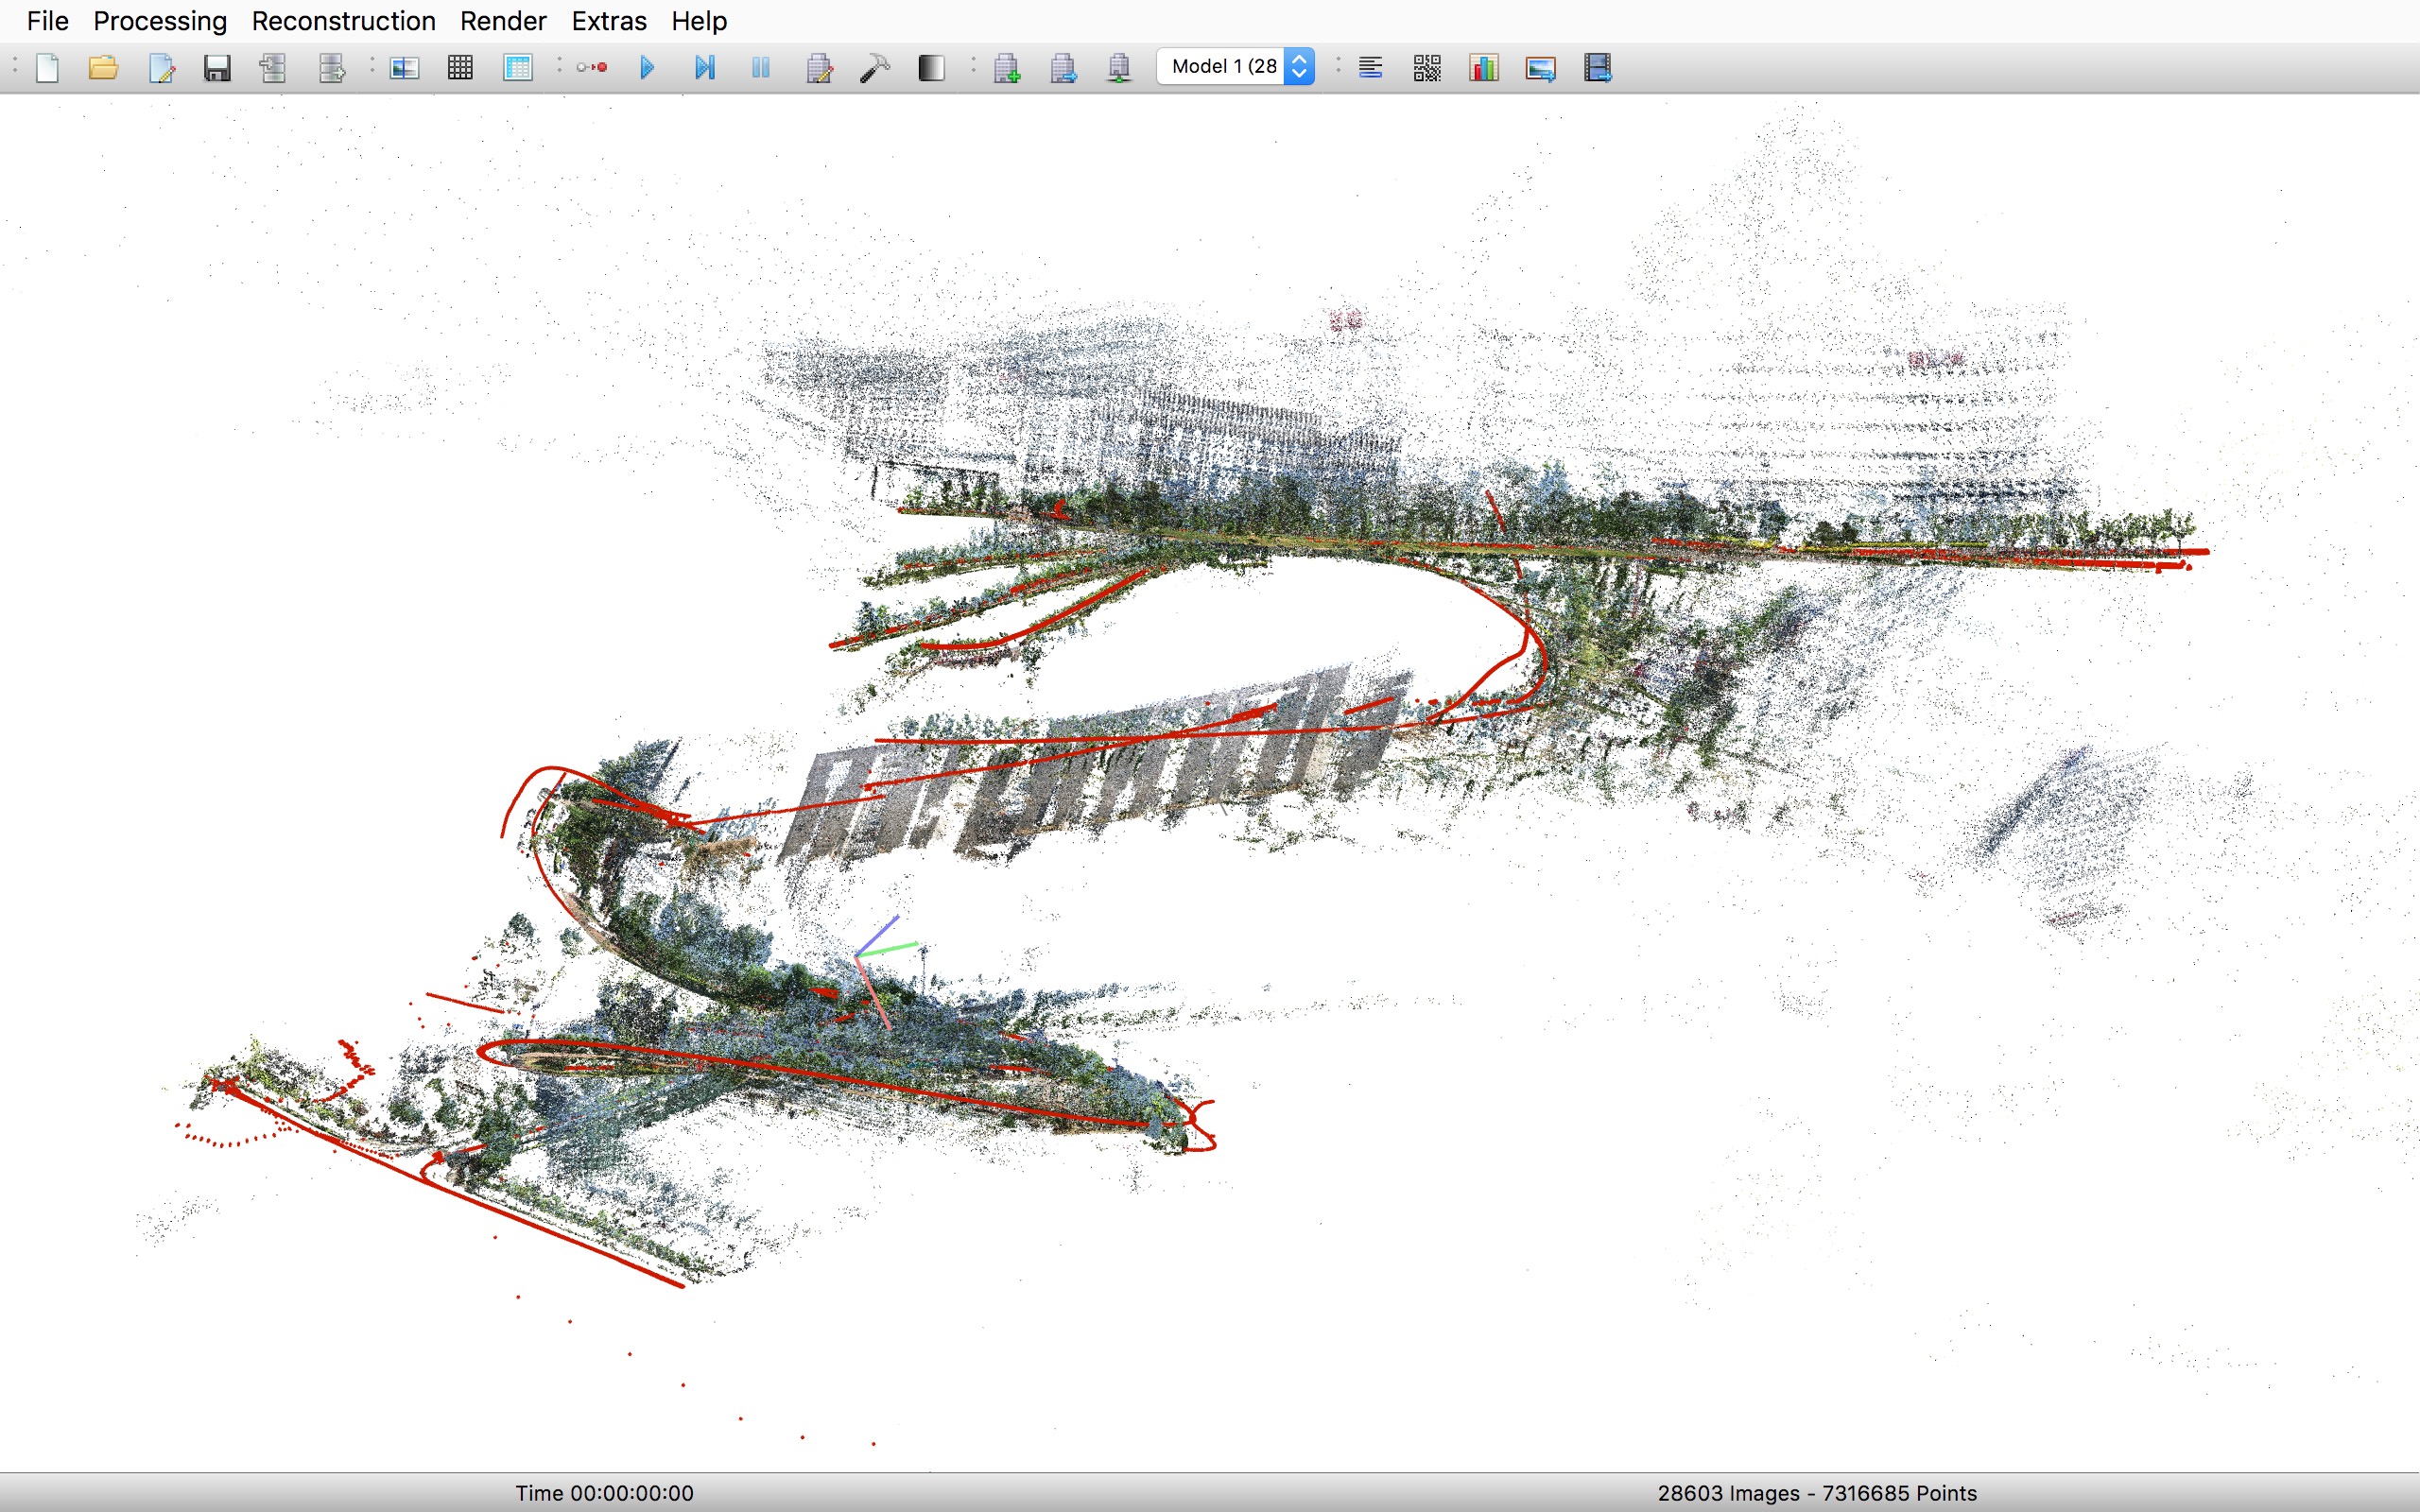The height and width of the screenshot is (1512, 2420).
Task: Start automatic reconstruction icon
Action: (592, 68)
